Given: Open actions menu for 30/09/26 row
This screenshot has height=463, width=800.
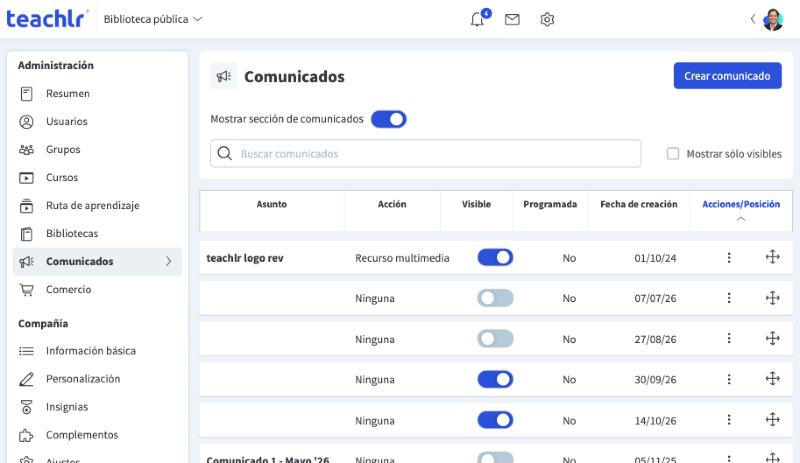Looking at the screenshot, I should 729,379.
